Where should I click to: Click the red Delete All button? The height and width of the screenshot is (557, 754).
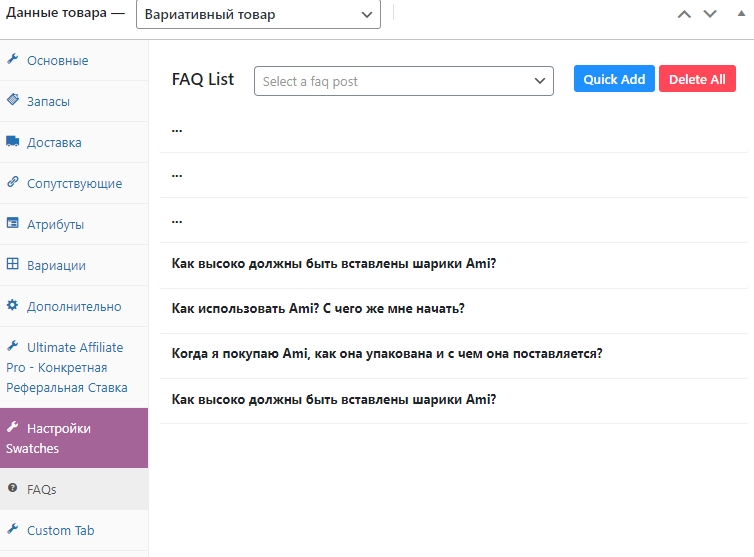pos(697,79)
